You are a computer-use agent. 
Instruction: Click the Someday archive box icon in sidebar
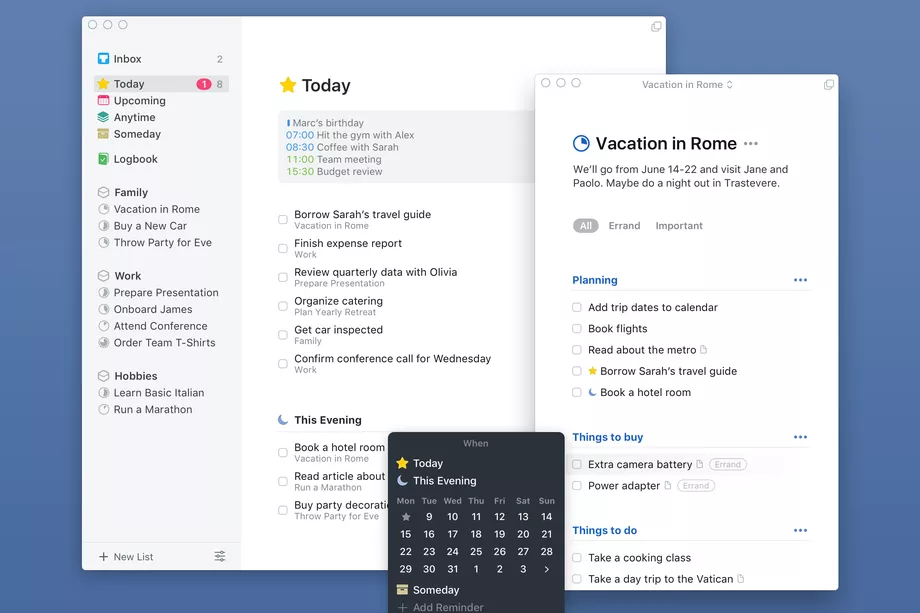pyautogui.click(x=103, y=134)
